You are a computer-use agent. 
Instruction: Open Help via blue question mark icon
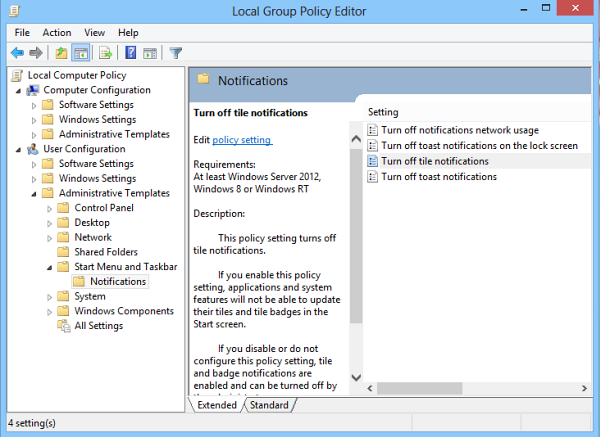click(130, 53)
